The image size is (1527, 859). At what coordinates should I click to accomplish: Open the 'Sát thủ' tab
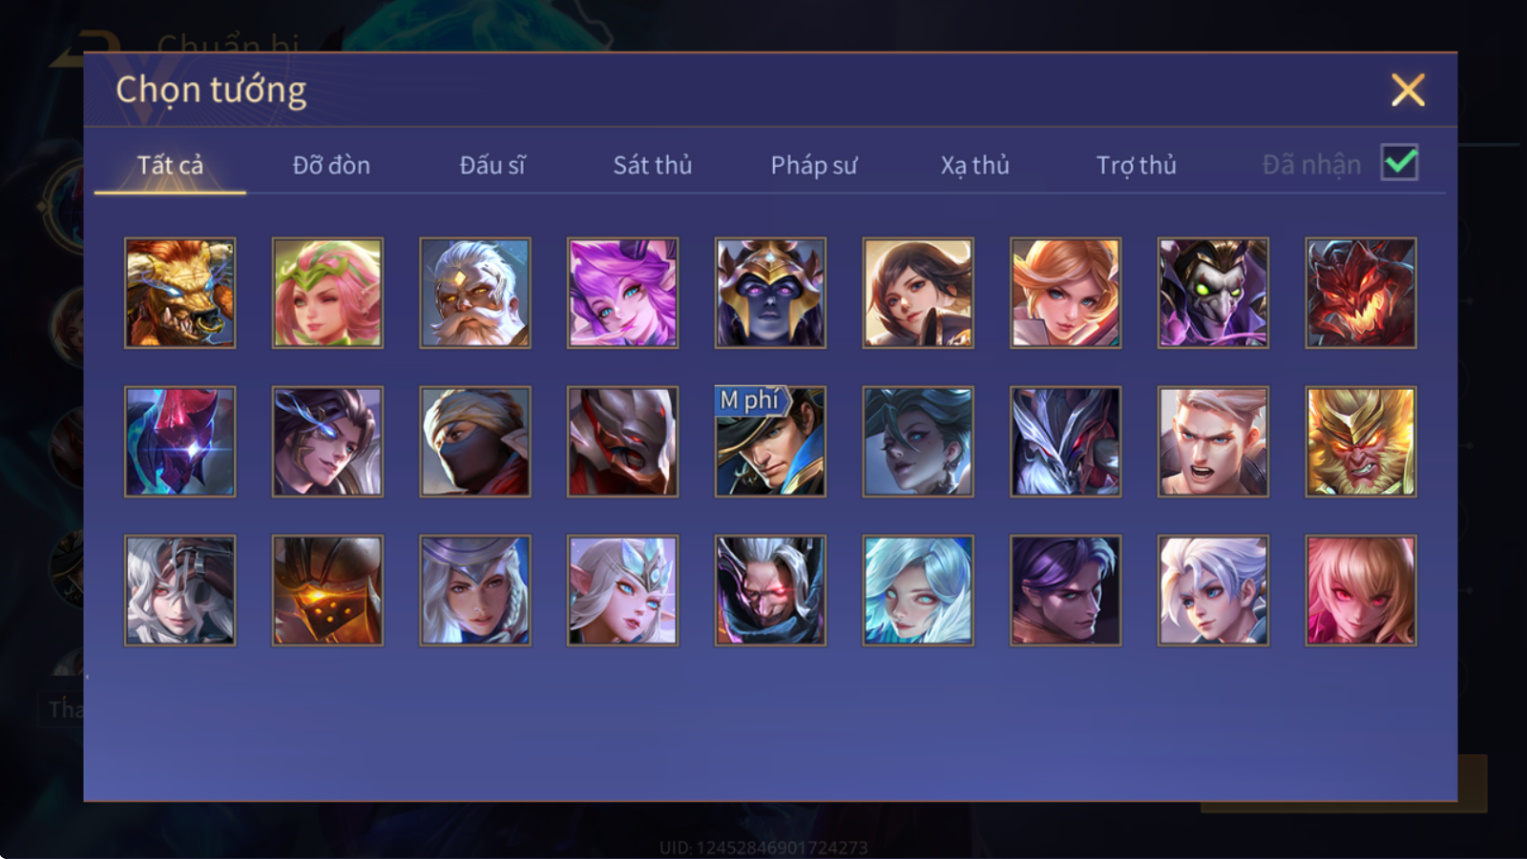click(652, 165)
